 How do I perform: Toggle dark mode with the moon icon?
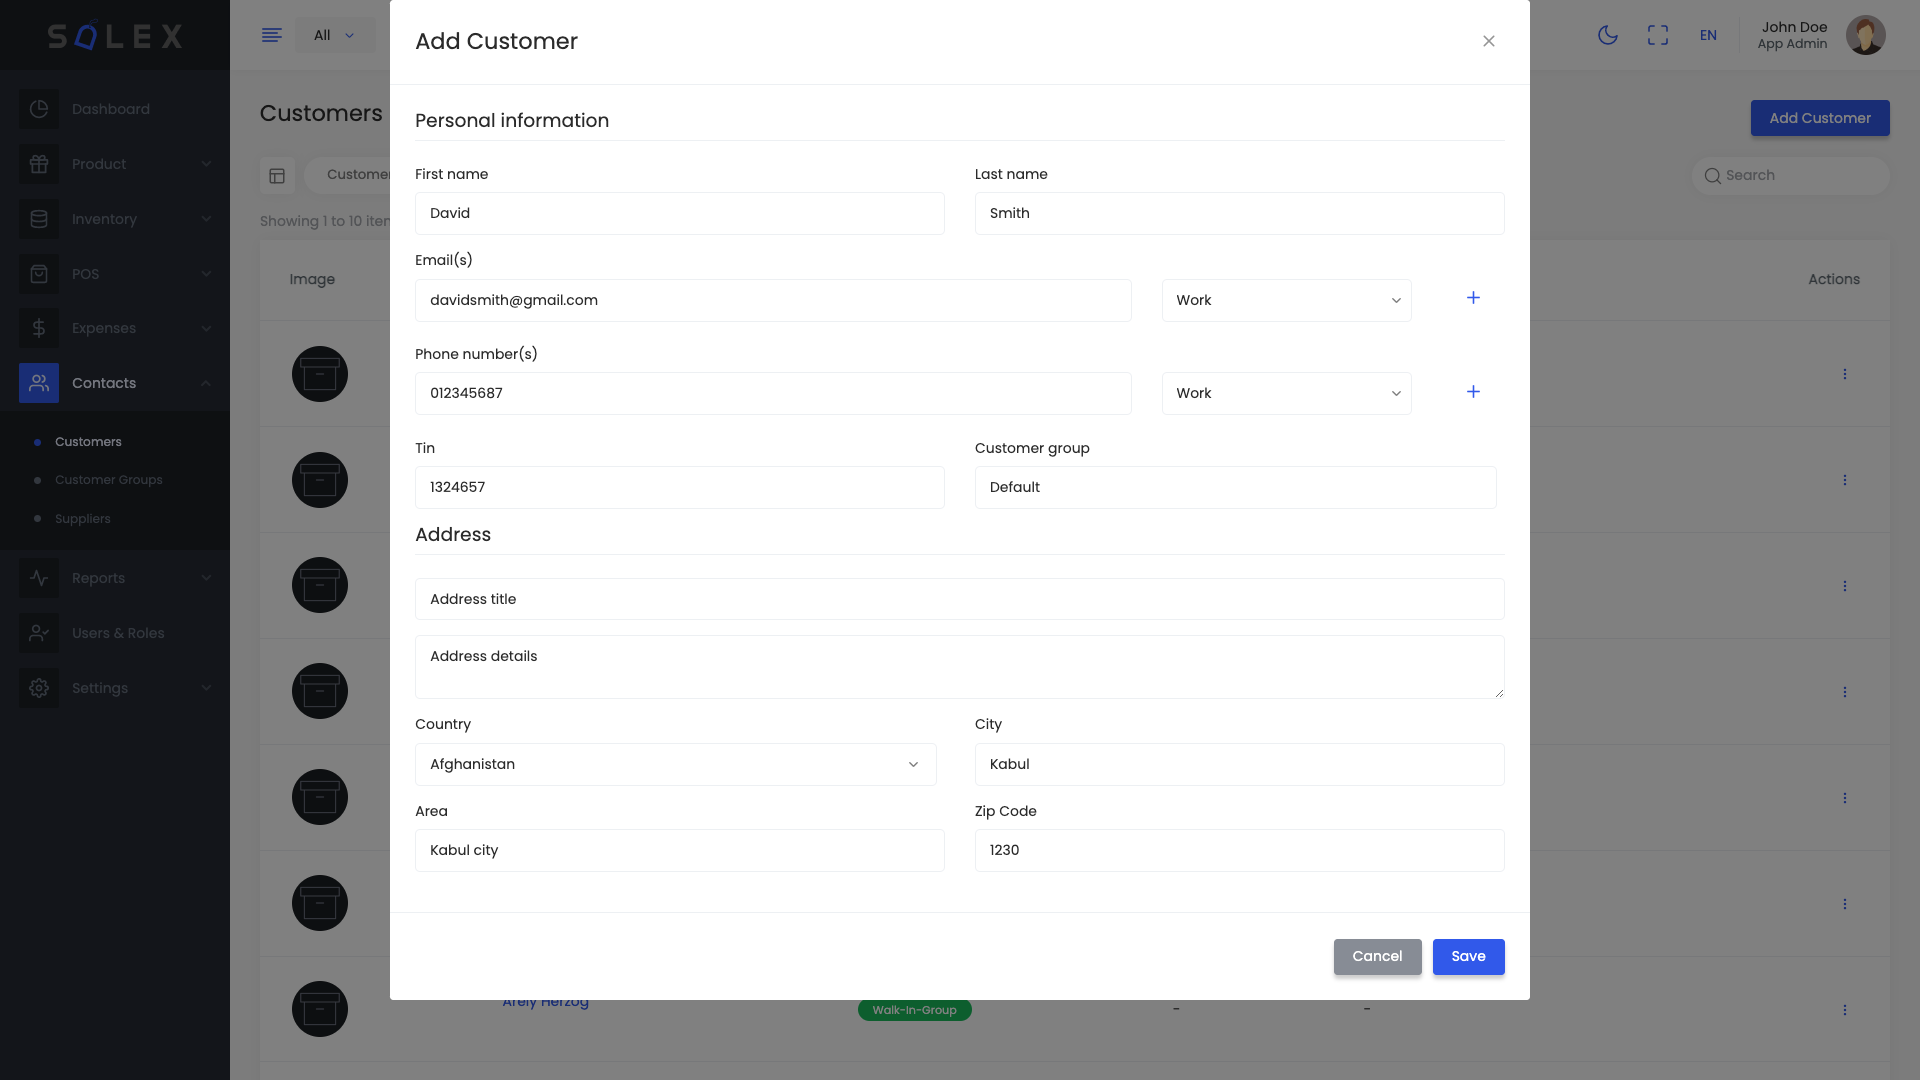[x=1608, y=35]
